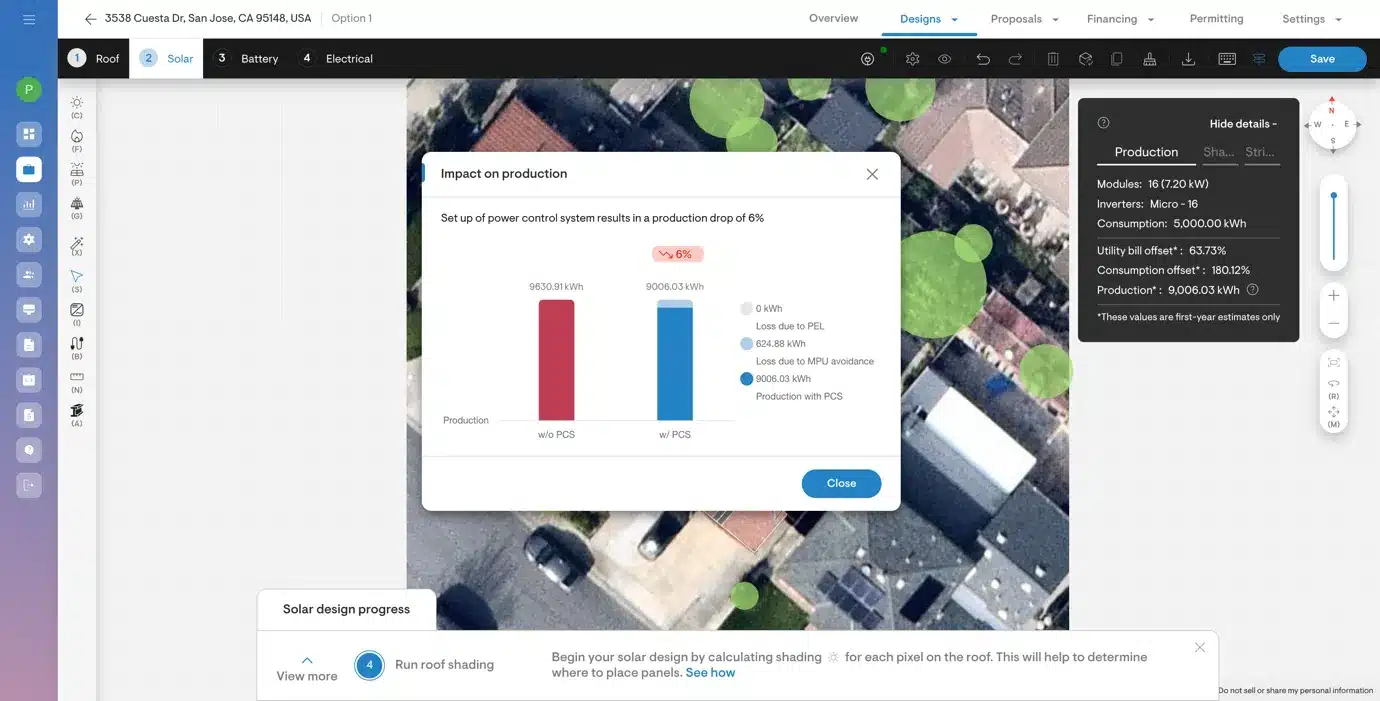Select the sun shading tool (C)

pos(77,104)
